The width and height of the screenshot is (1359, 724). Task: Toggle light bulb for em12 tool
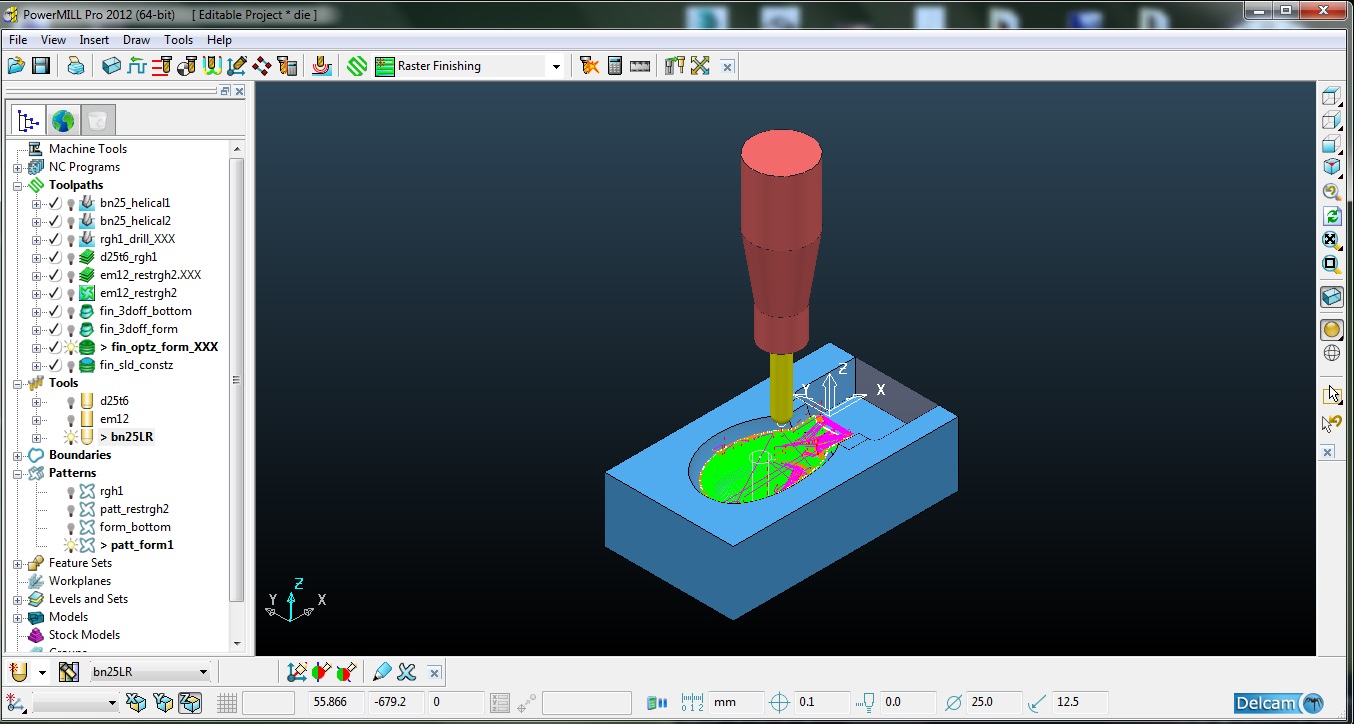[71, 419]
